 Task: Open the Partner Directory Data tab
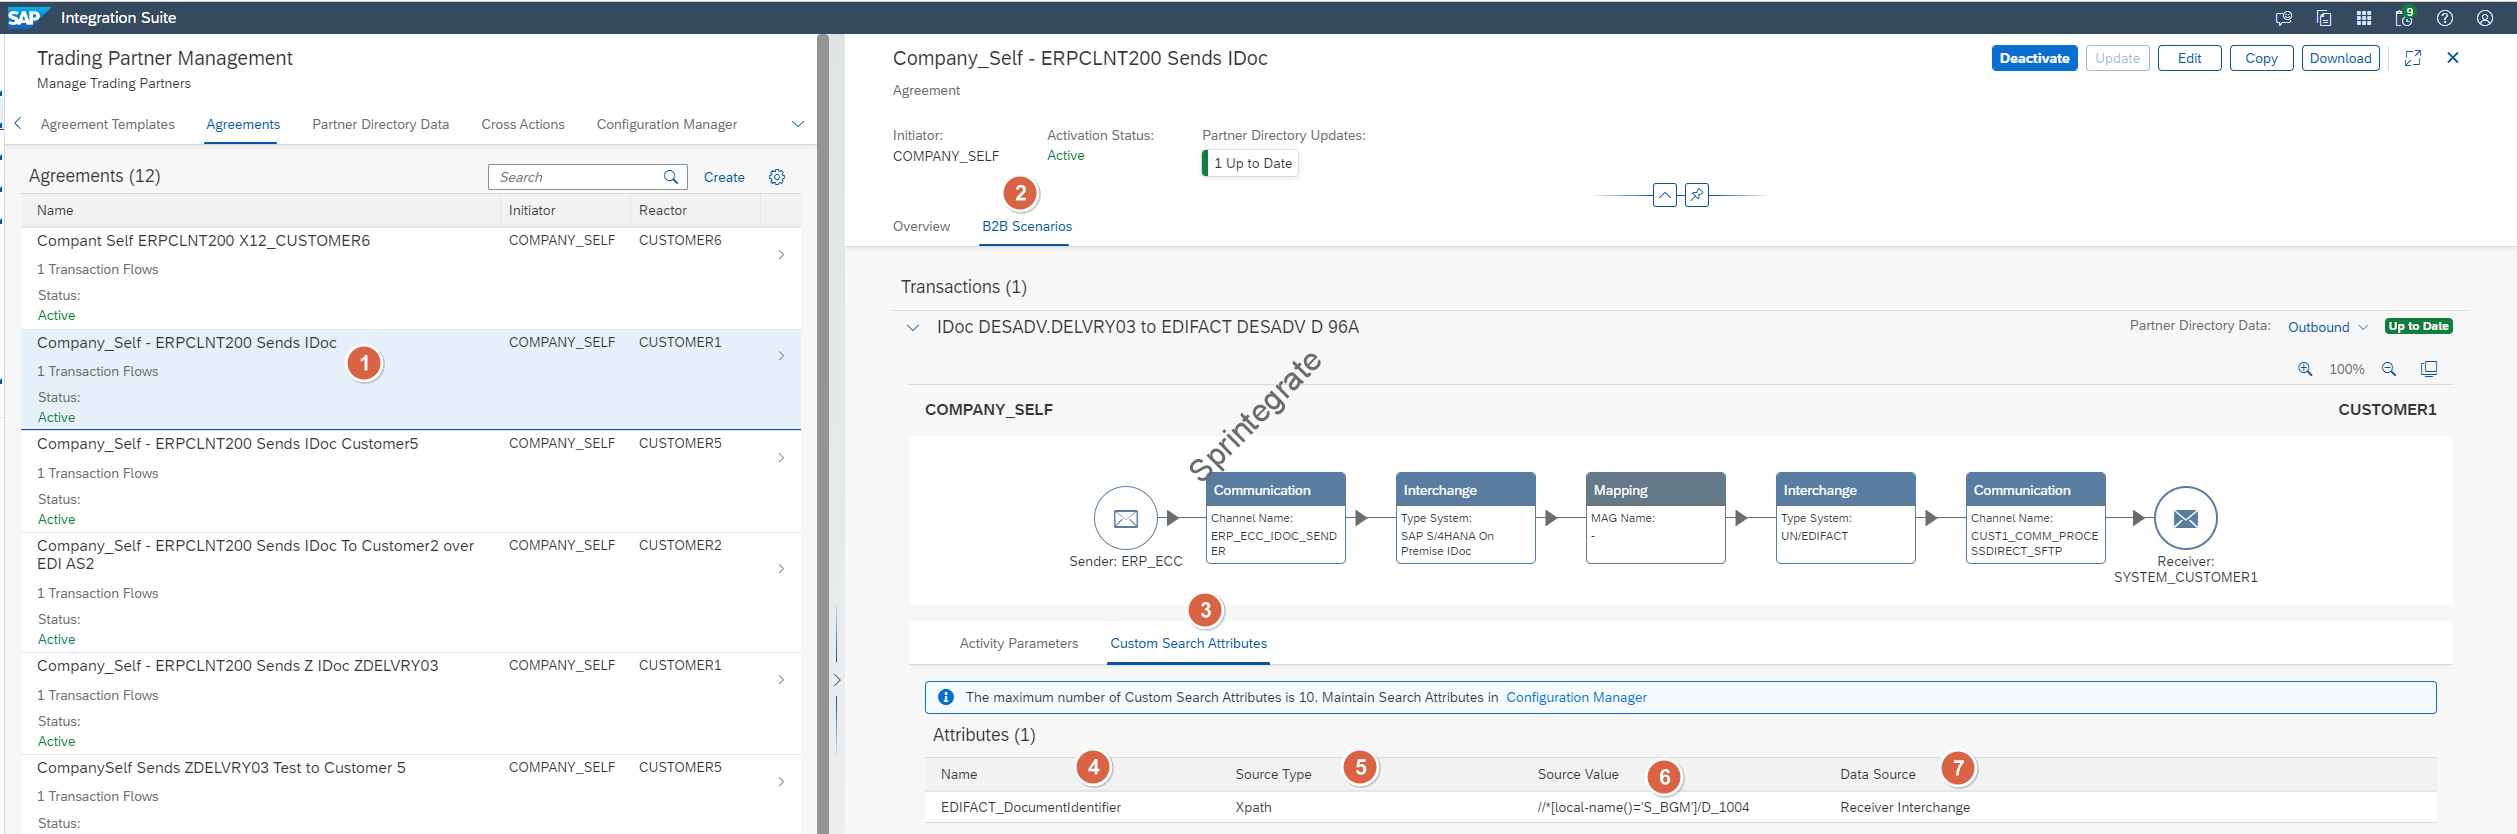pos(380,124)
